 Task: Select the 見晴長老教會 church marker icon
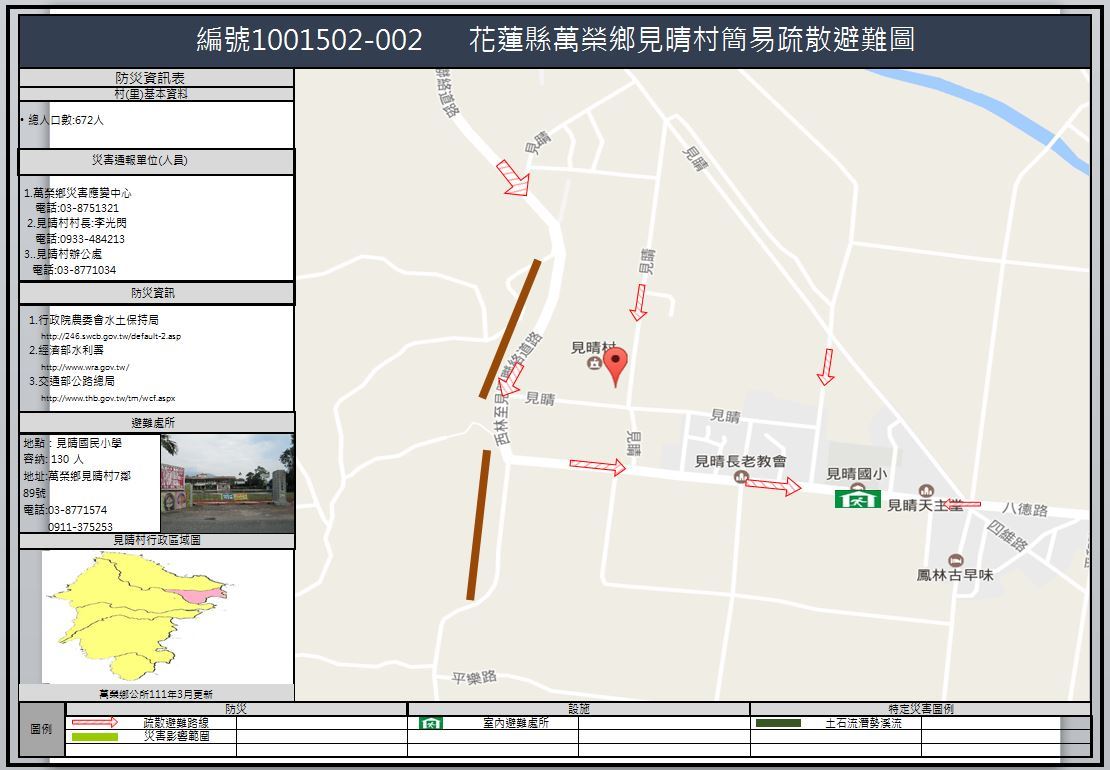click(740, 478)
